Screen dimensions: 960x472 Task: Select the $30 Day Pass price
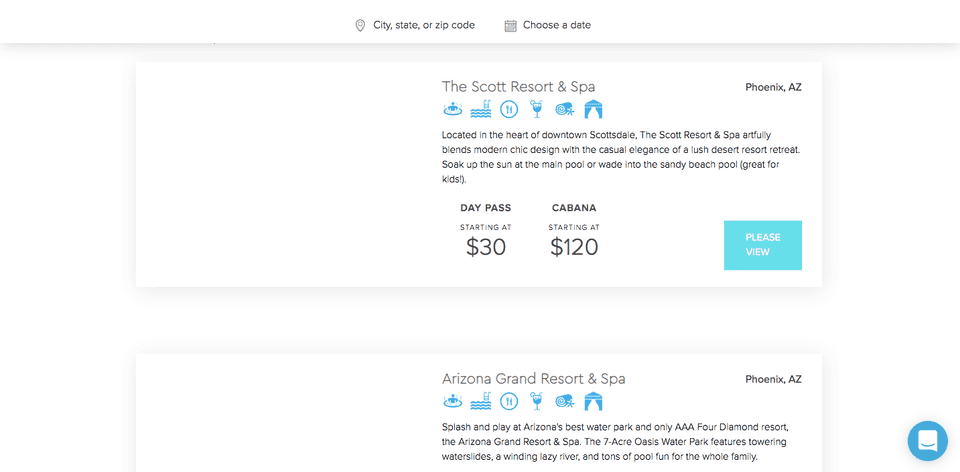click(x=486, y=247)
